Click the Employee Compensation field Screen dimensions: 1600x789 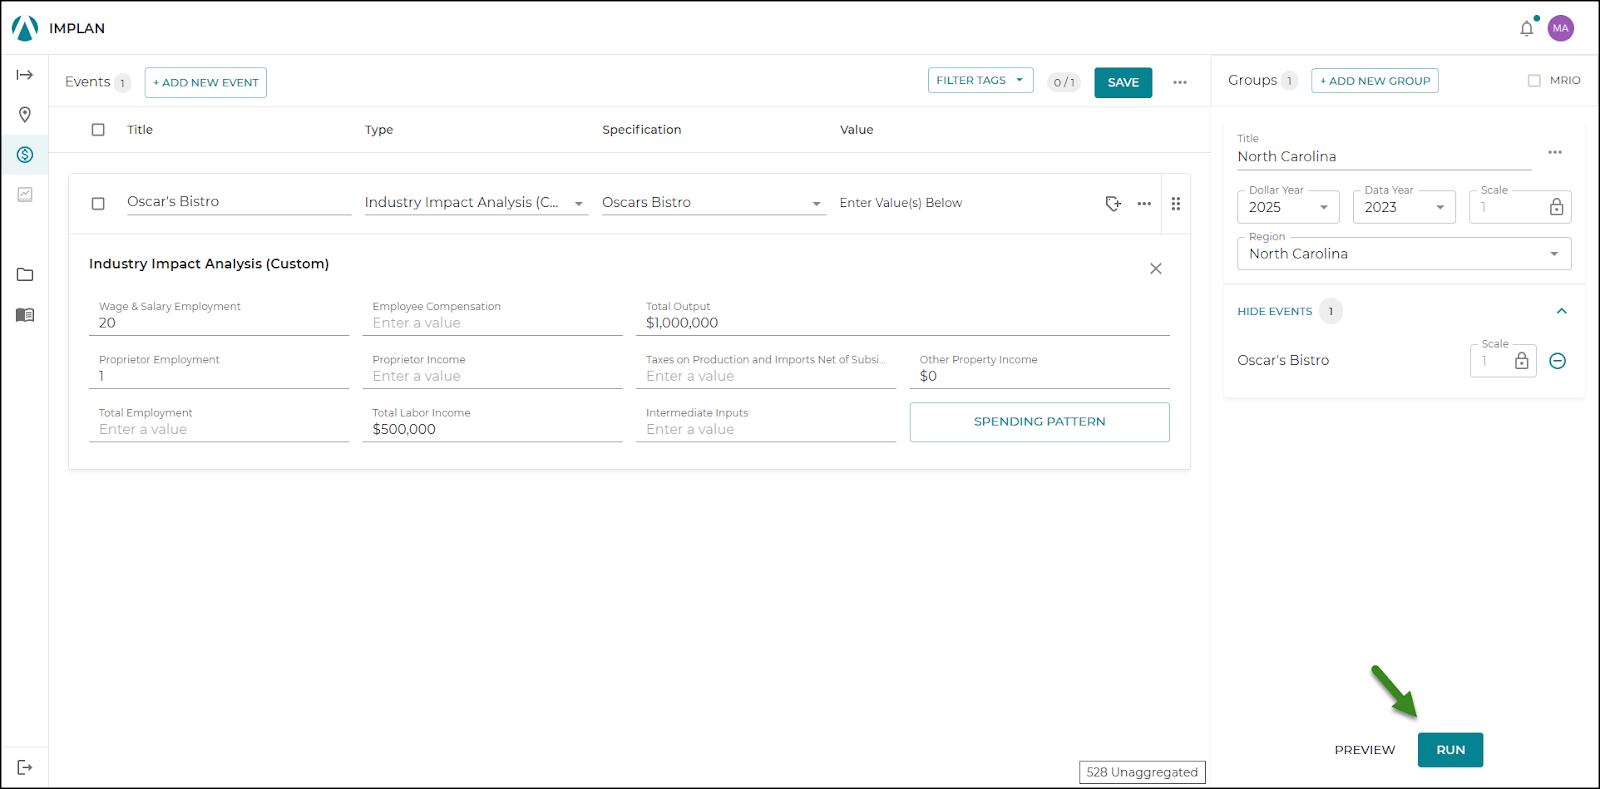[x=492, y=316]
